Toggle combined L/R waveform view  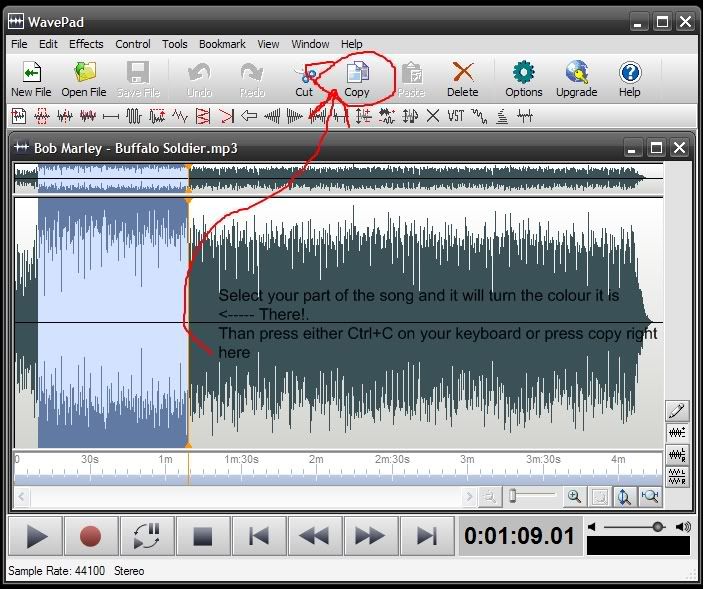[x=677, y=454]
